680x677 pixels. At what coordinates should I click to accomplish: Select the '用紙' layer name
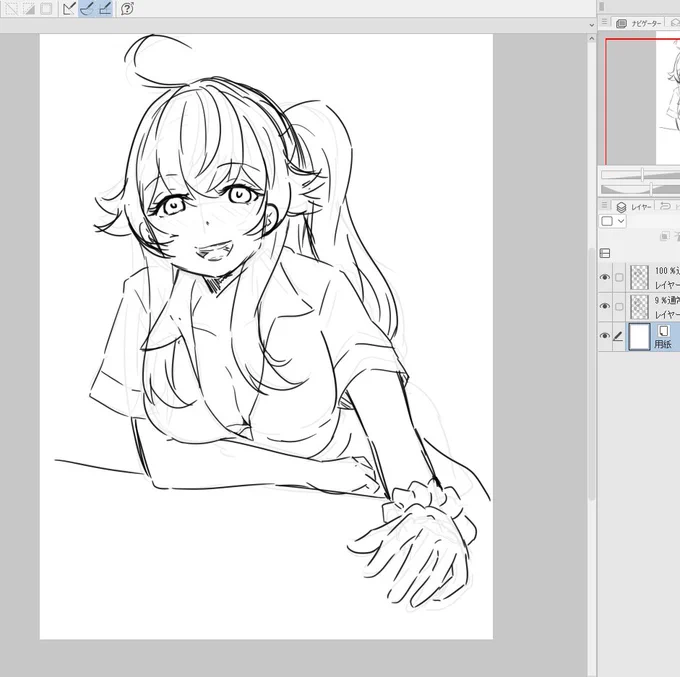click(662, 344)
